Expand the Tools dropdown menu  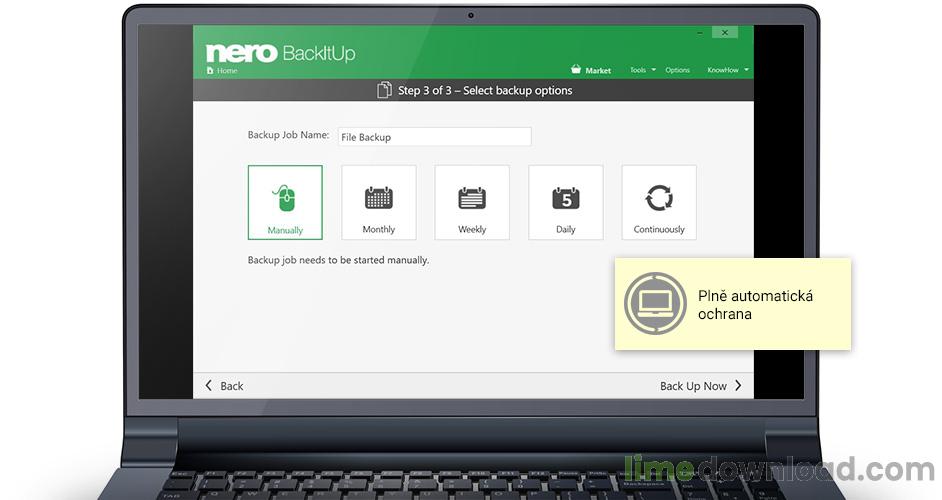[x=643, y=70]
